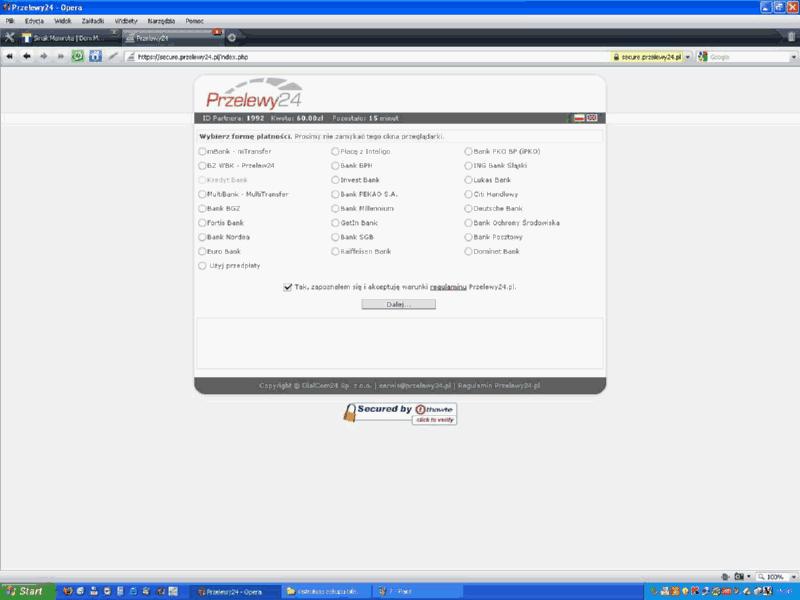The image size is (800, 600).
Task: Open Opera panels wrench icon
Action: (10, 38)
